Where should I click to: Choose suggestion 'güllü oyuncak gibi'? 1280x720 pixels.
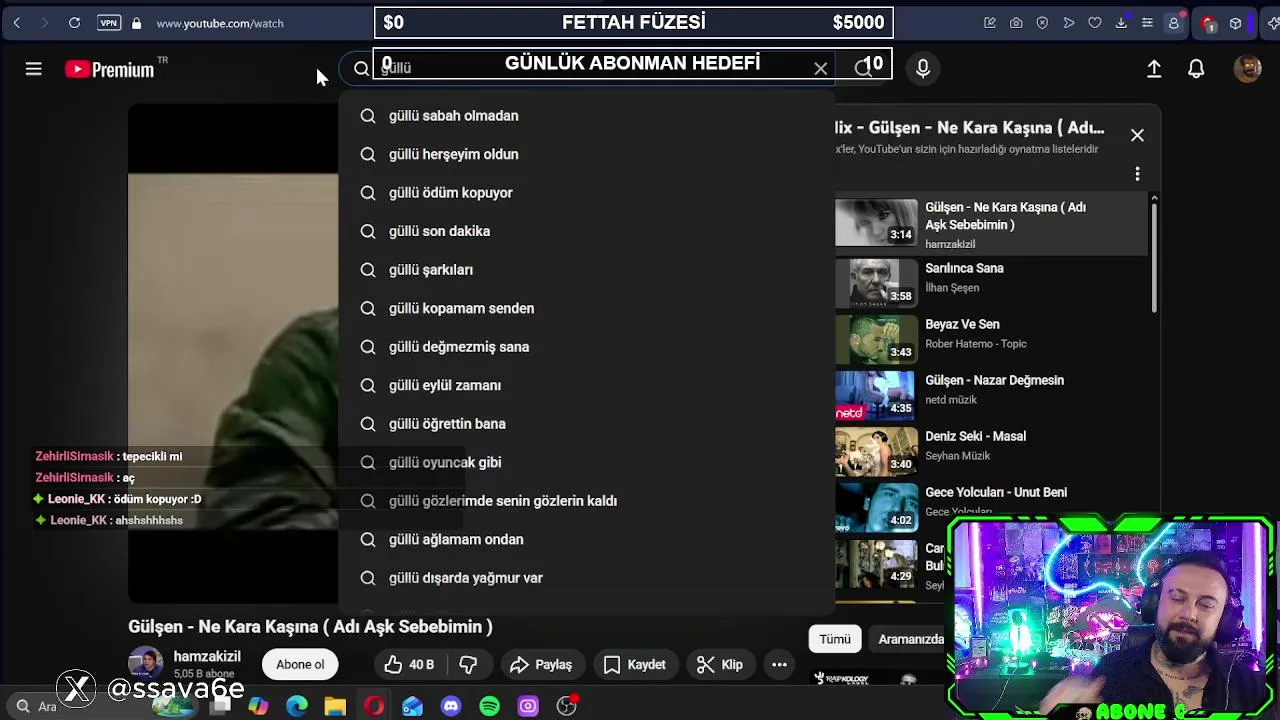tap(586, 462)
